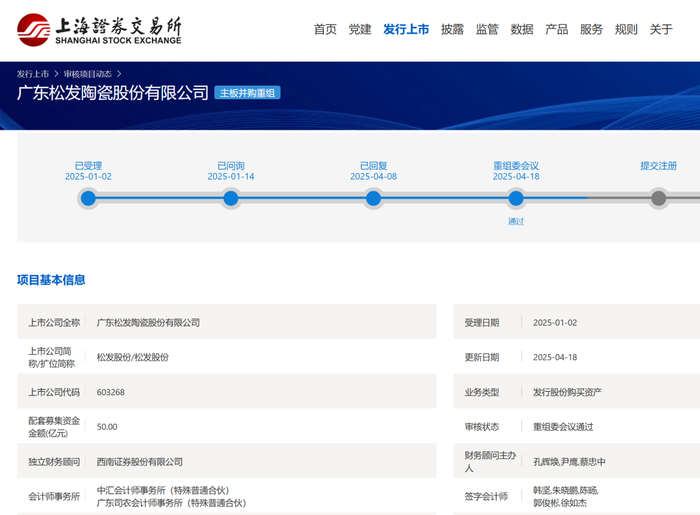Open the 规则 menu item
700x515 pixels.
point(626,30)
